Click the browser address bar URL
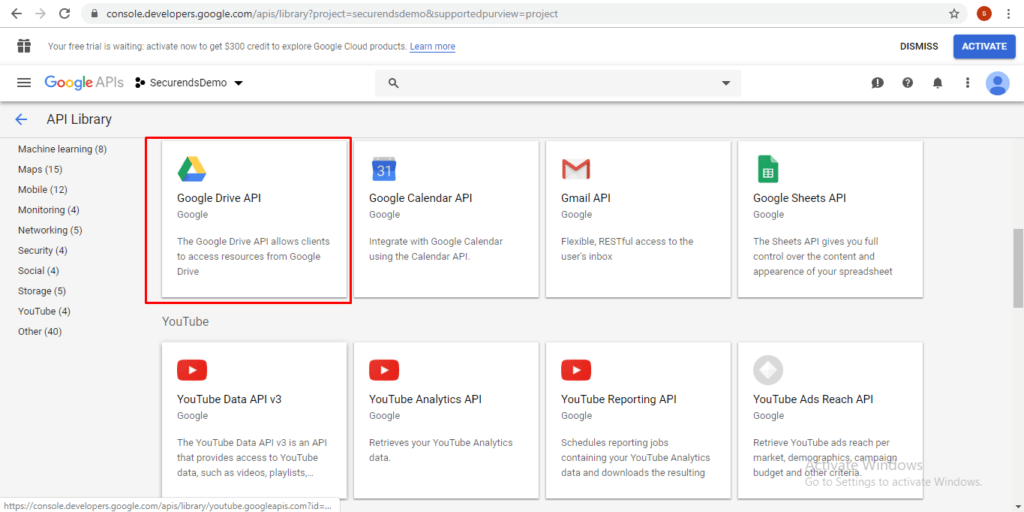Viewport: 1024px width, 512px height. pos(332,14)
